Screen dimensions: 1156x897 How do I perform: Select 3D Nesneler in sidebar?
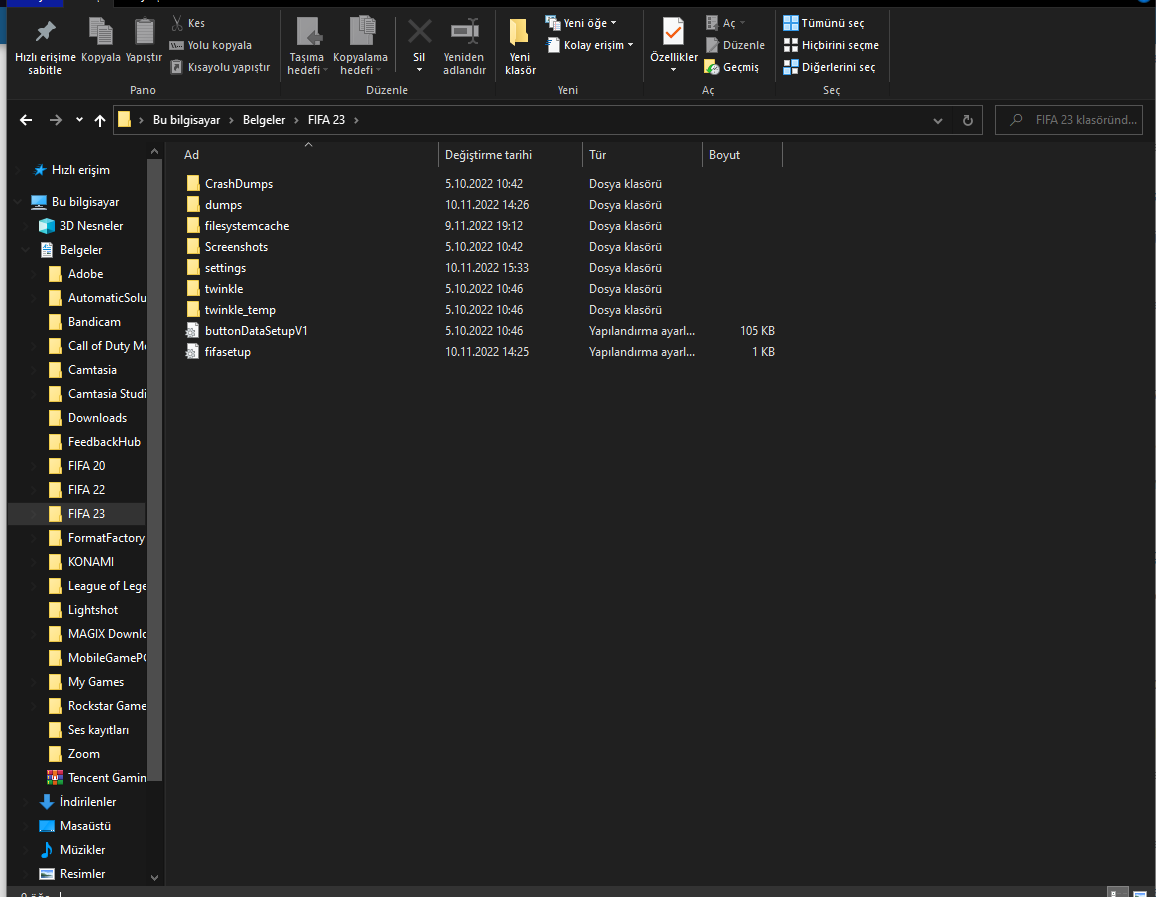click(x=91, y=226)
